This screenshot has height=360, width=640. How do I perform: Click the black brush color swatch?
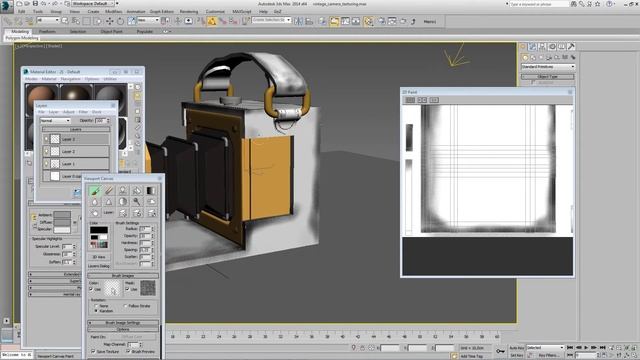pos(99,230)
